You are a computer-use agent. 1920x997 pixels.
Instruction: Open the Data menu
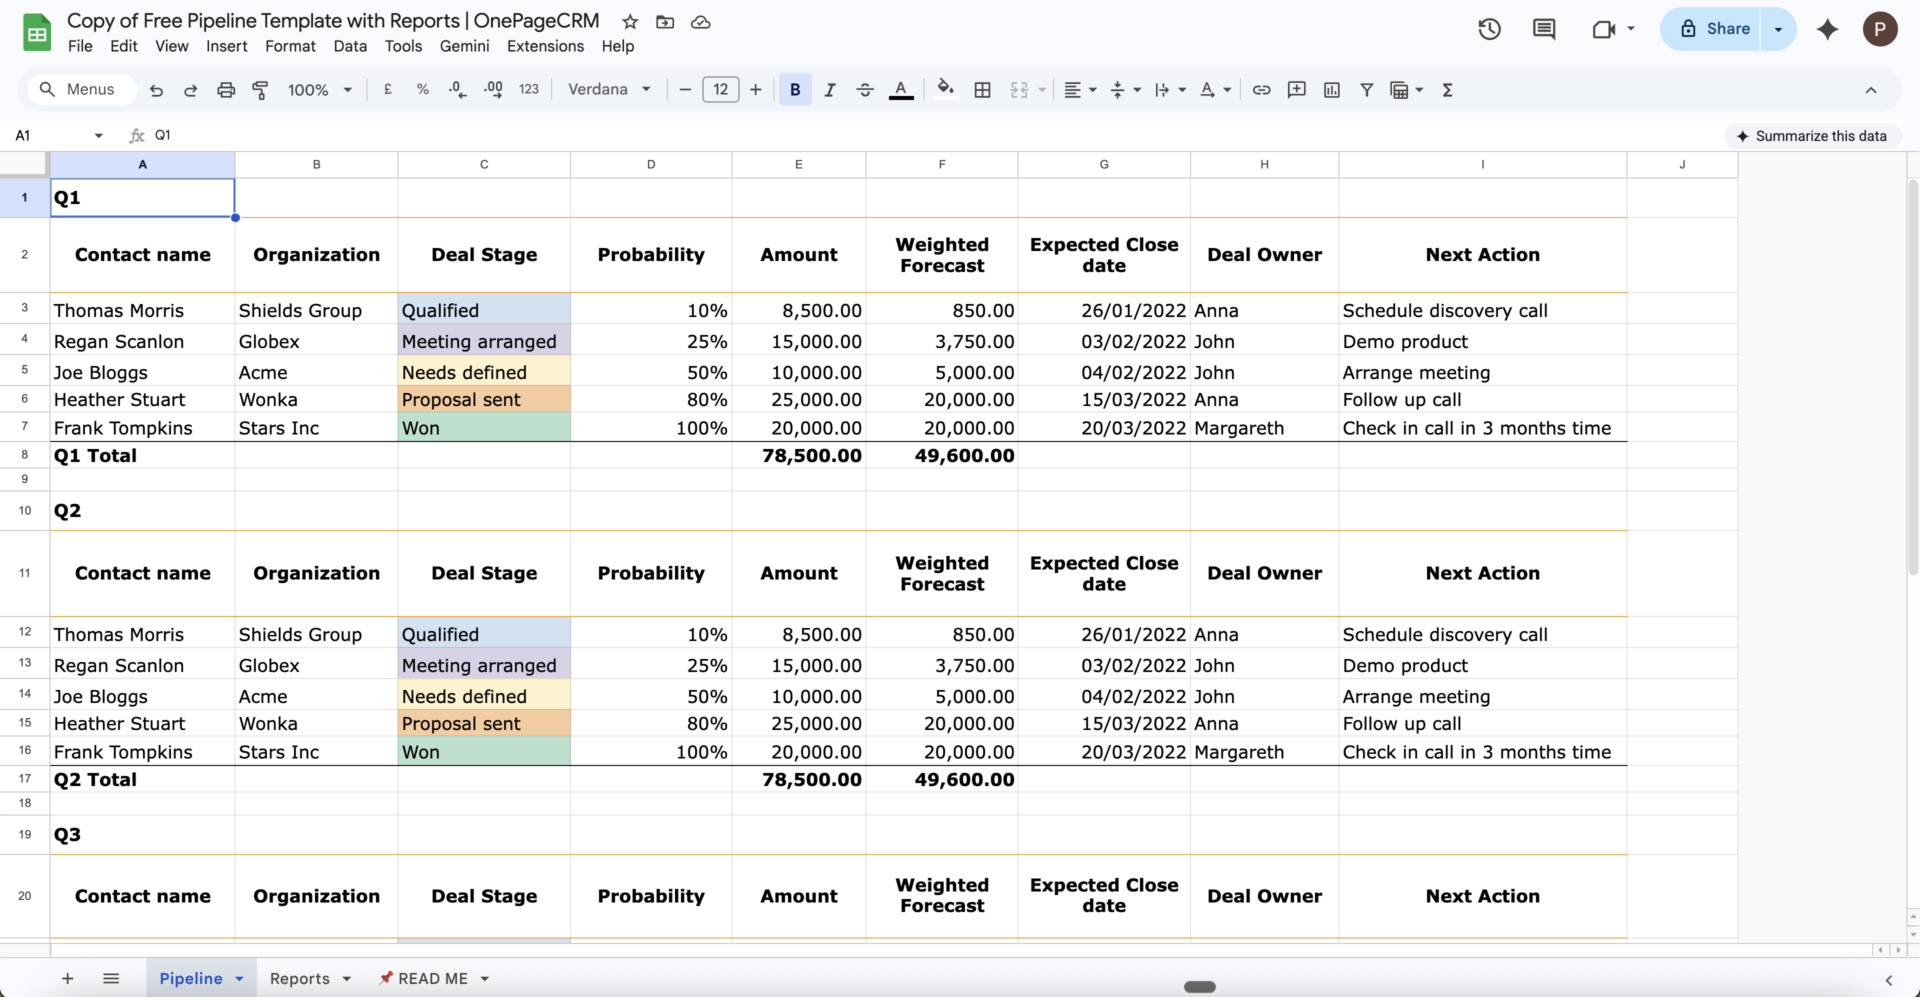(350, 46)
